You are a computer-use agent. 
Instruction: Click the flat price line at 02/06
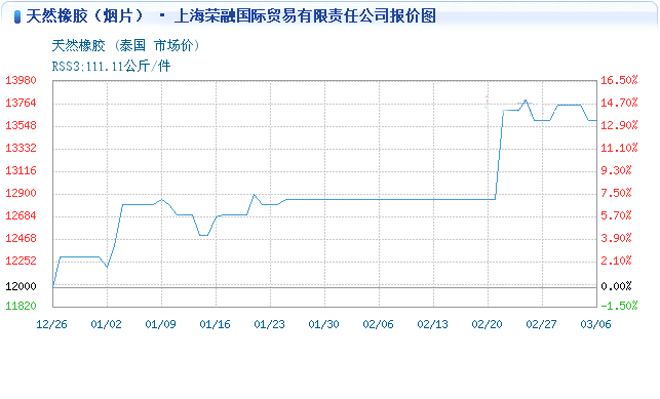(379, 199)
